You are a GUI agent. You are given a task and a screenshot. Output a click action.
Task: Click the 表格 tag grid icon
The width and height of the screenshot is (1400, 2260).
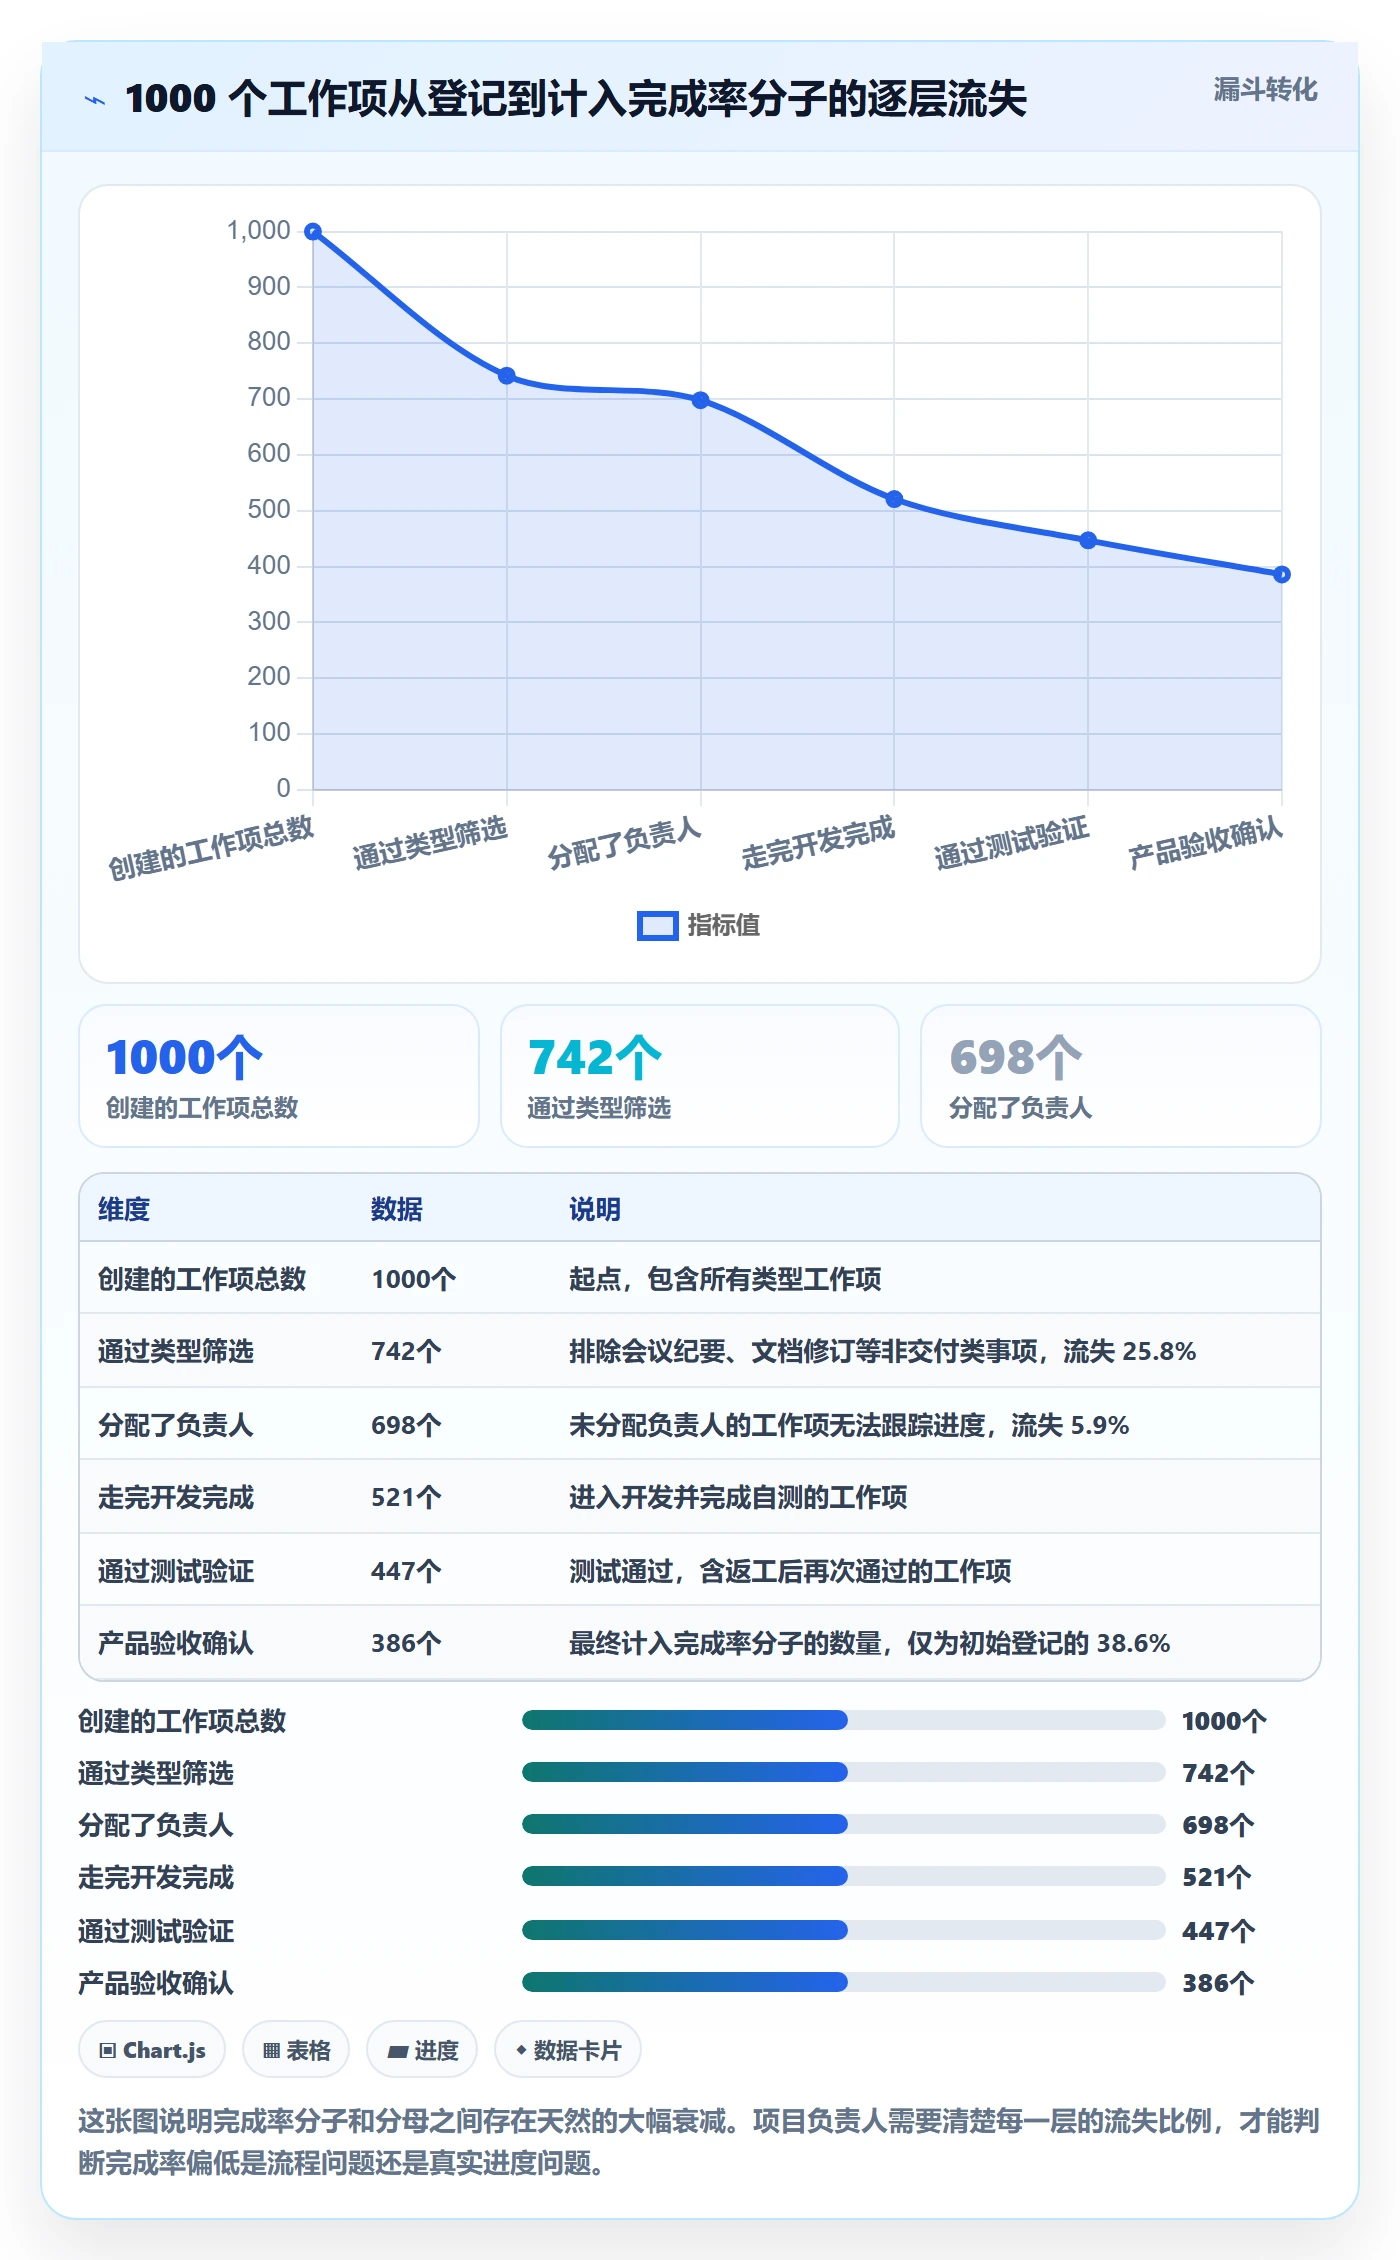pos(271,2051)
